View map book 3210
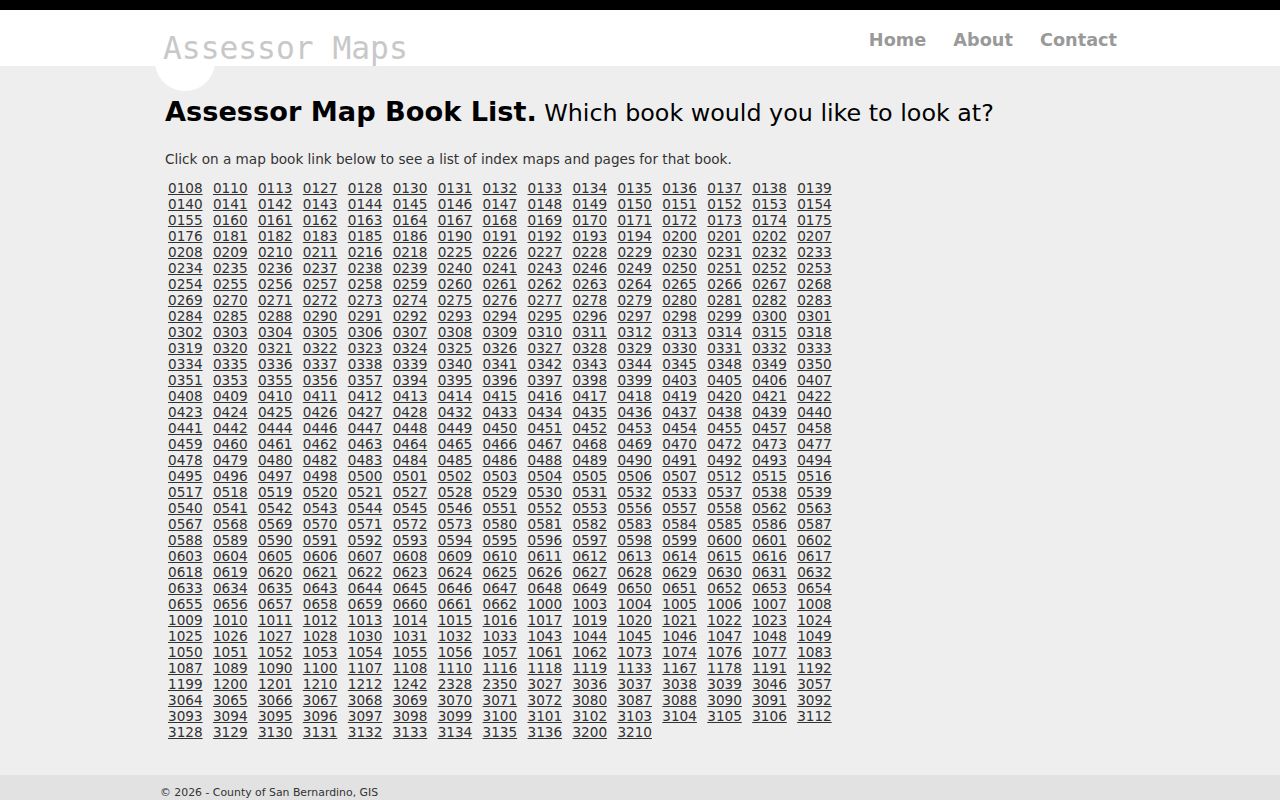 635,732
